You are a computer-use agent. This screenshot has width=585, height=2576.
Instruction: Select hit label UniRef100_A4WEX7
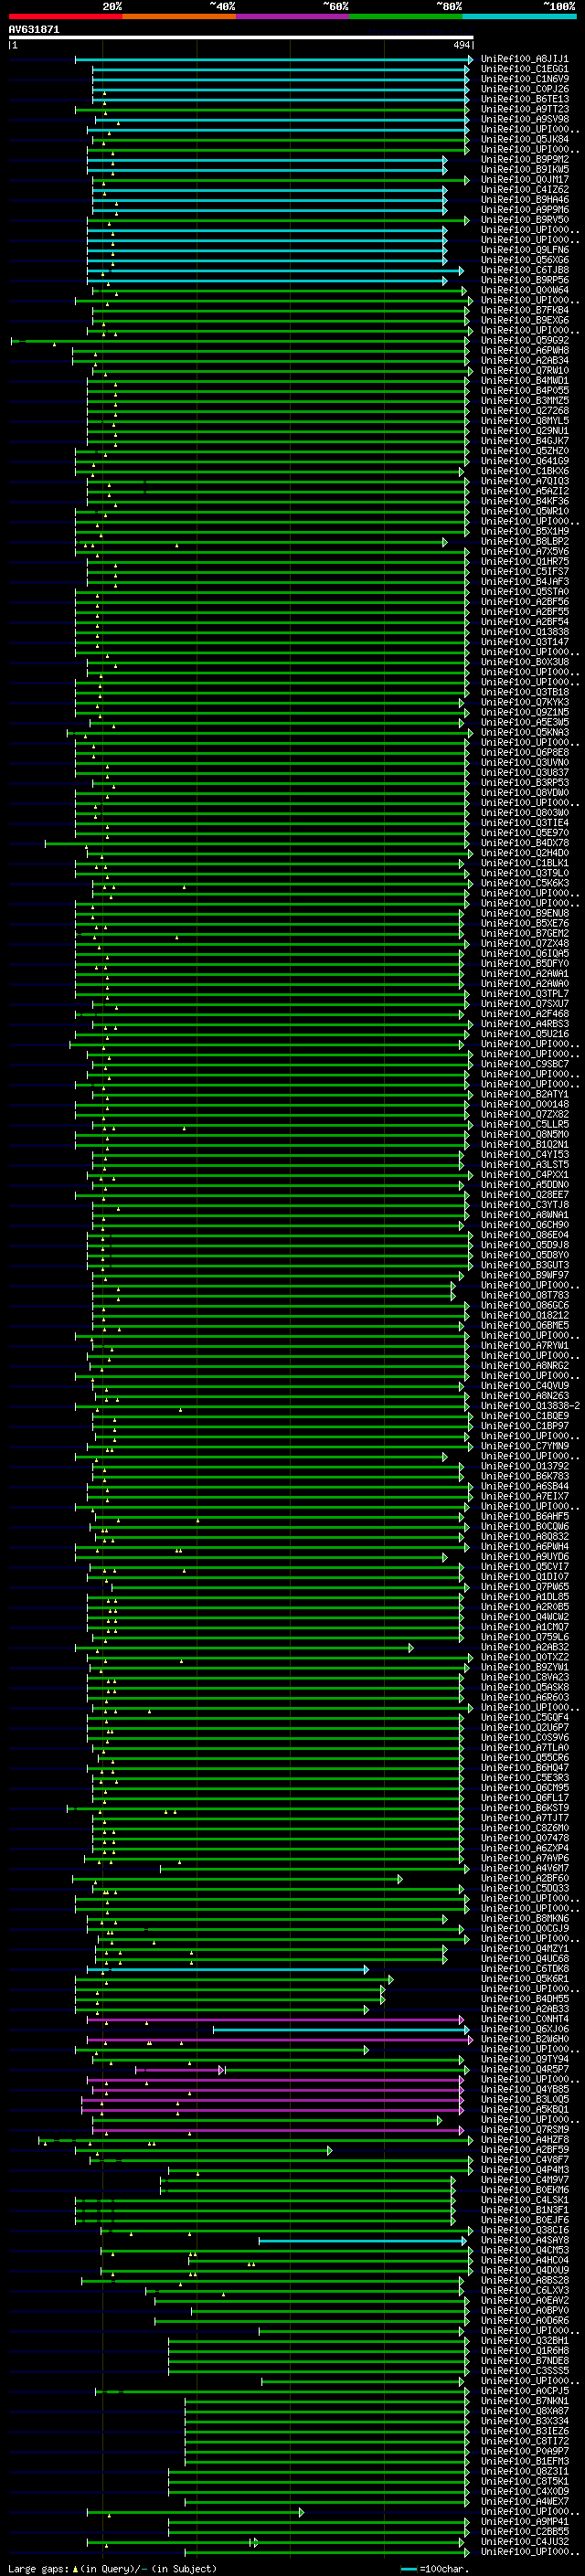(524, 2501)
